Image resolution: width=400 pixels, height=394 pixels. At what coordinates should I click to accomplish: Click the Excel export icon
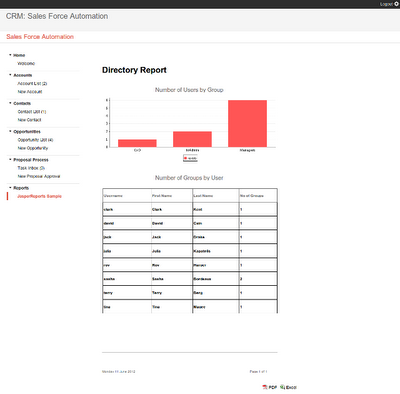[x=282, y=387]
